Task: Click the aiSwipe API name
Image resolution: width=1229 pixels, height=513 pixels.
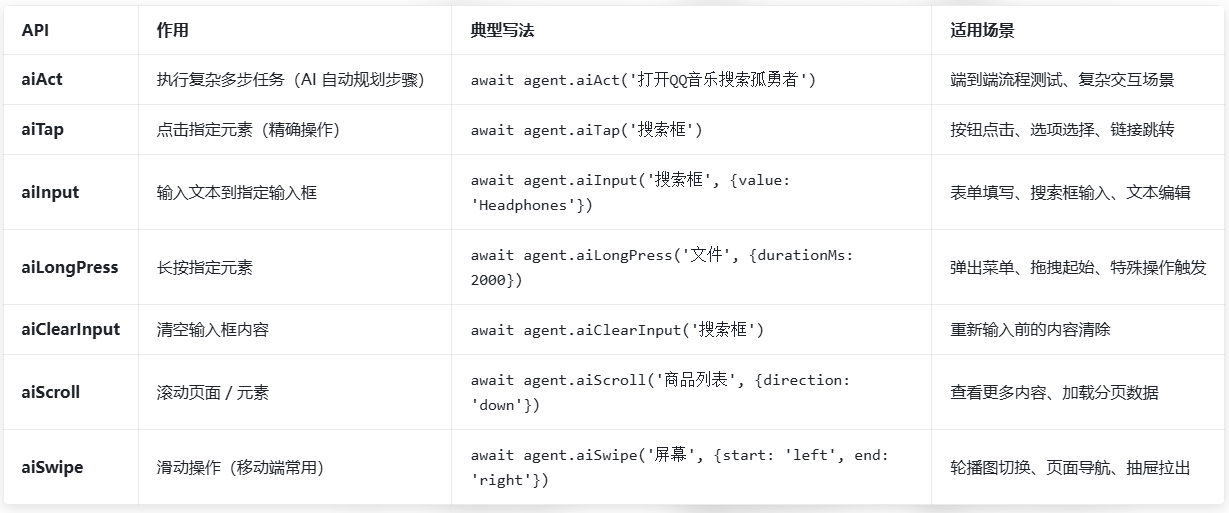Action: (x=52, y=467)
